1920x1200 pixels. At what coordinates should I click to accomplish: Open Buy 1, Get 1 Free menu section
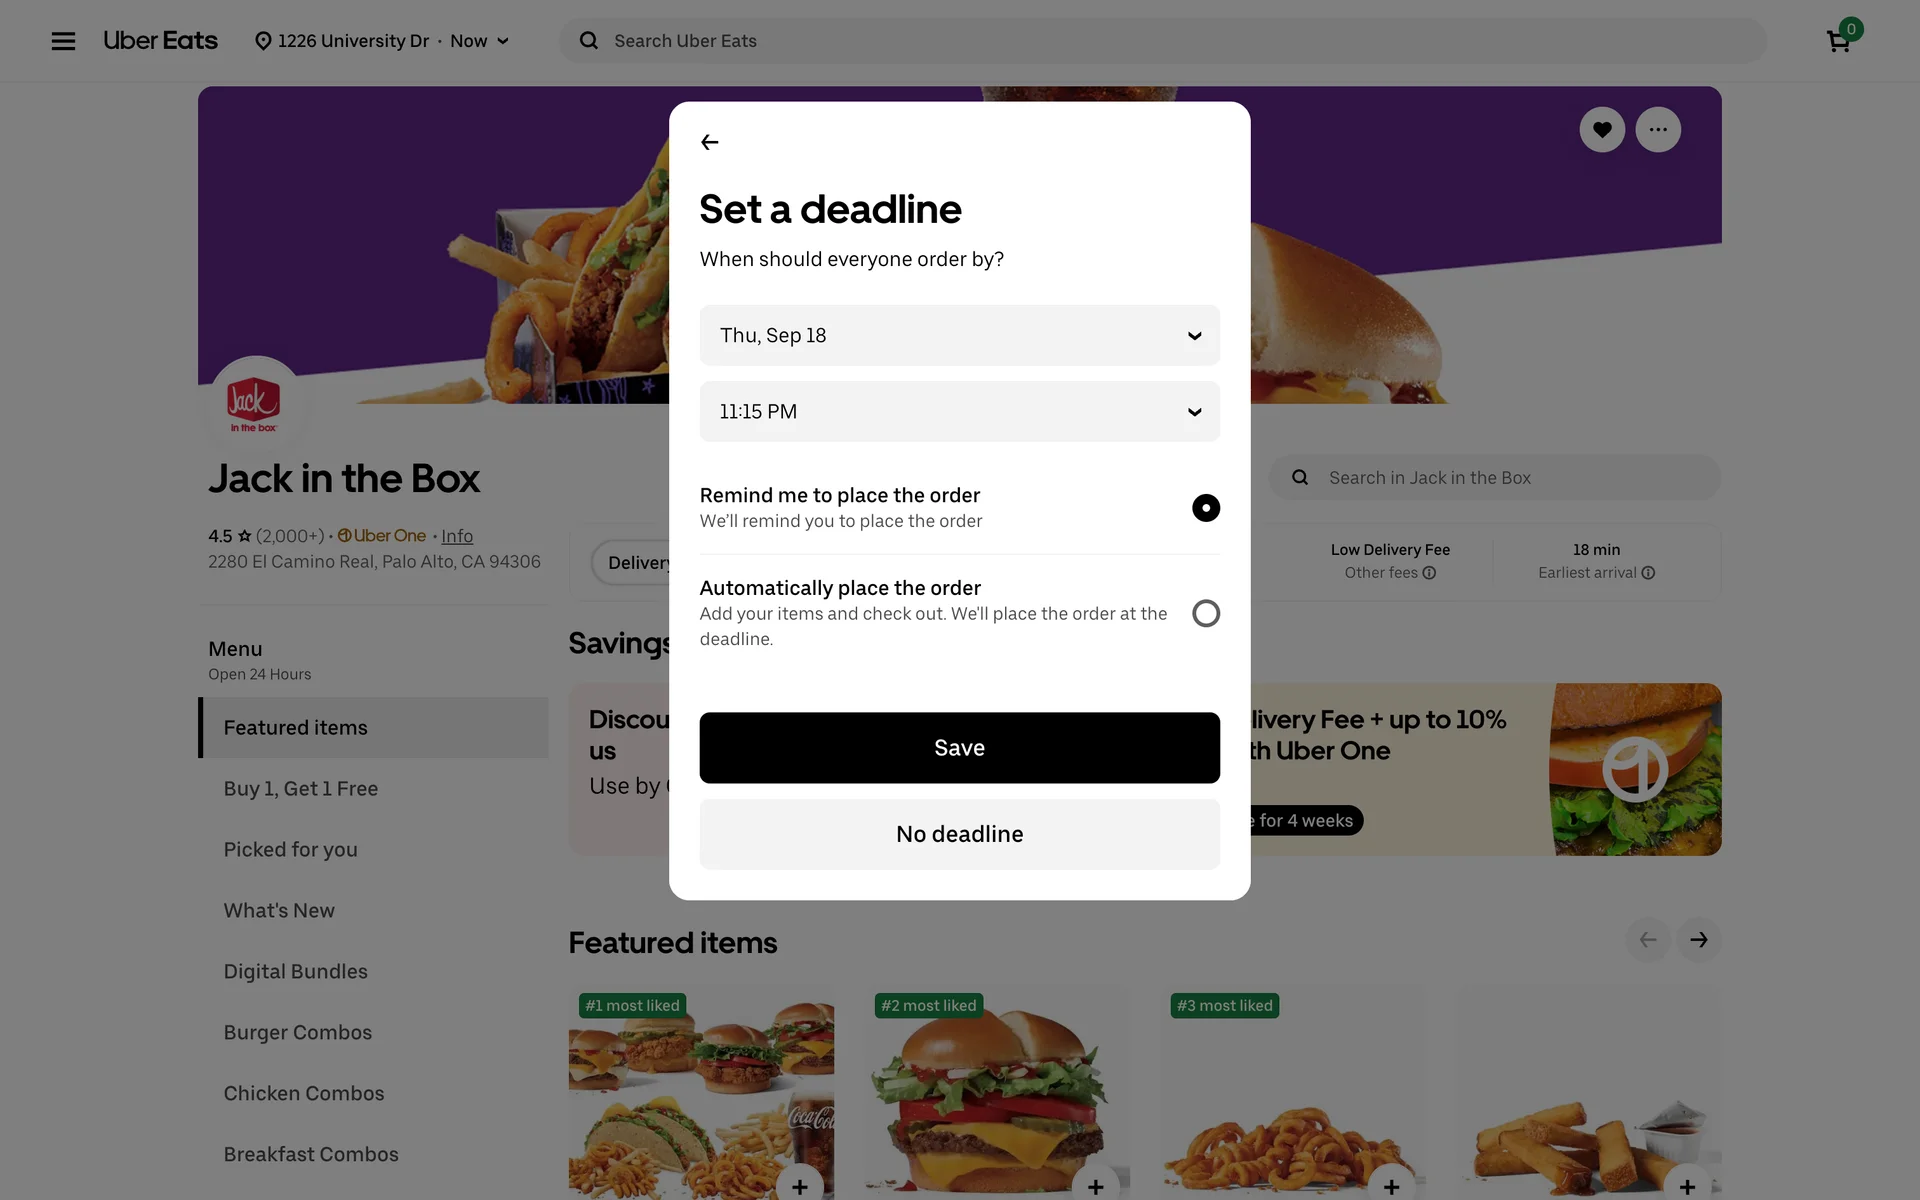pyautogui.click(x=300, y=788)
